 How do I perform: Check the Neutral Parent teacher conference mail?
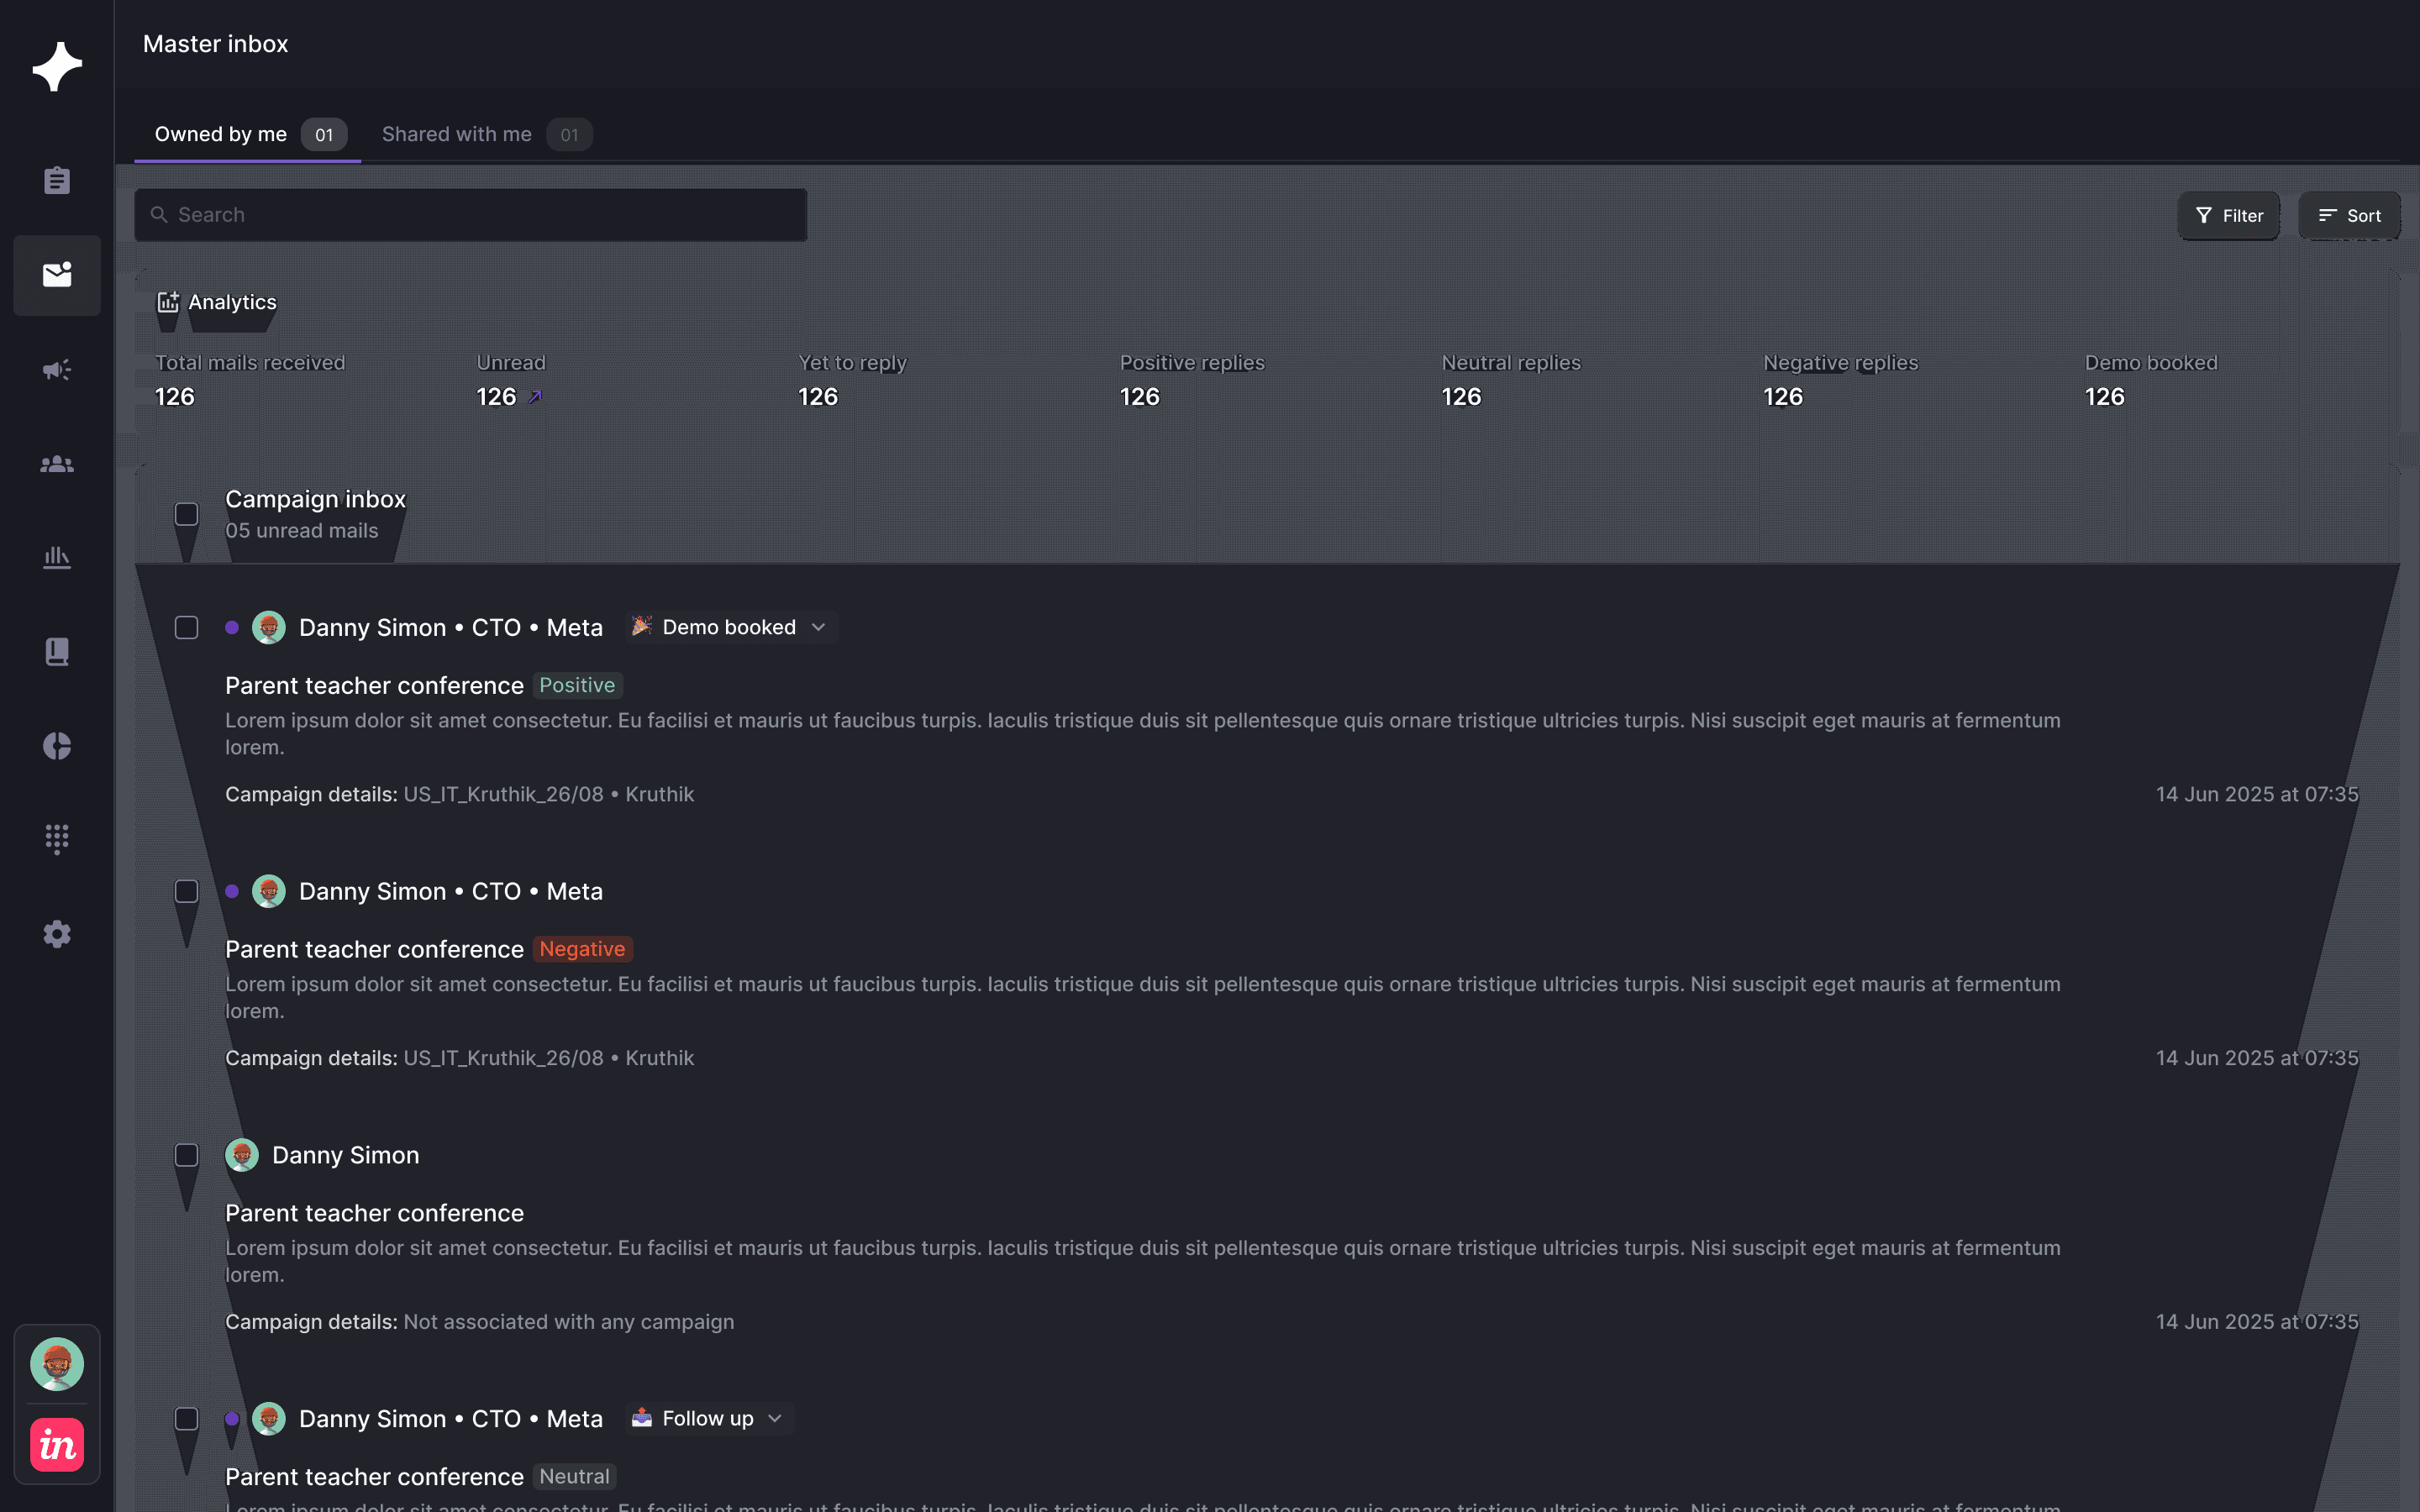click(187, 1419)
